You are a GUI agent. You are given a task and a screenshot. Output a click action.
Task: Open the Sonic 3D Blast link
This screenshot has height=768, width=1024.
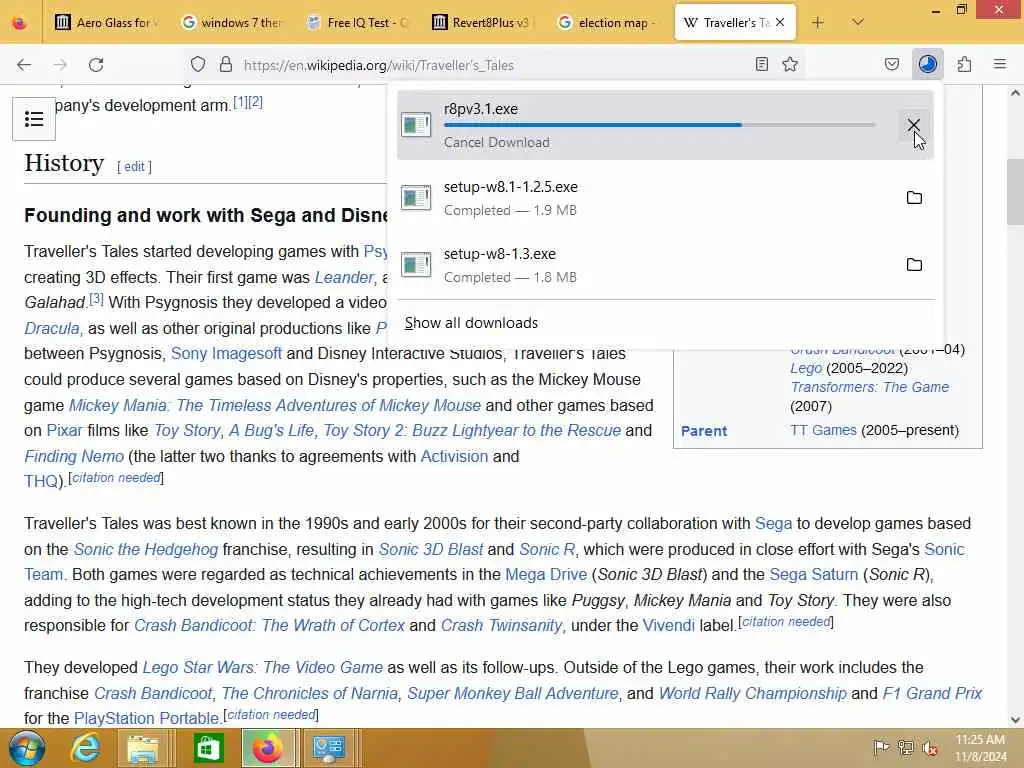click(431, 549)
